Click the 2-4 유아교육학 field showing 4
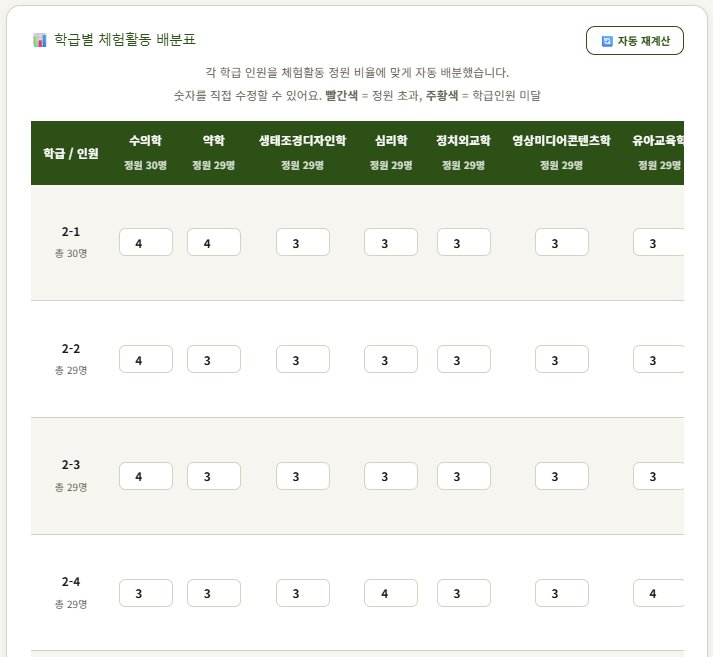 pos(658,593)
